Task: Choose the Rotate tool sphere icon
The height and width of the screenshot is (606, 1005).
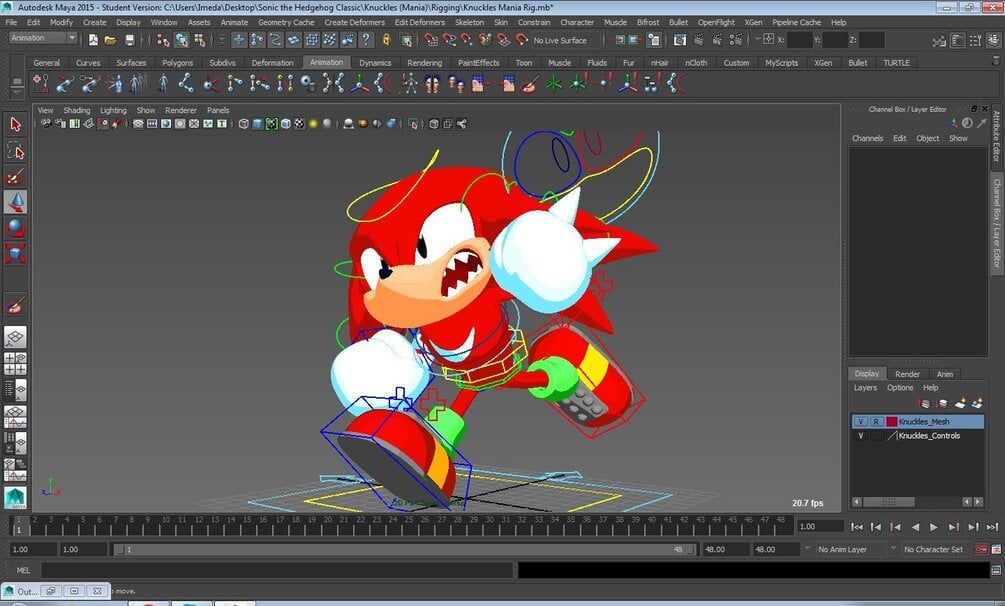Action: 15,228
